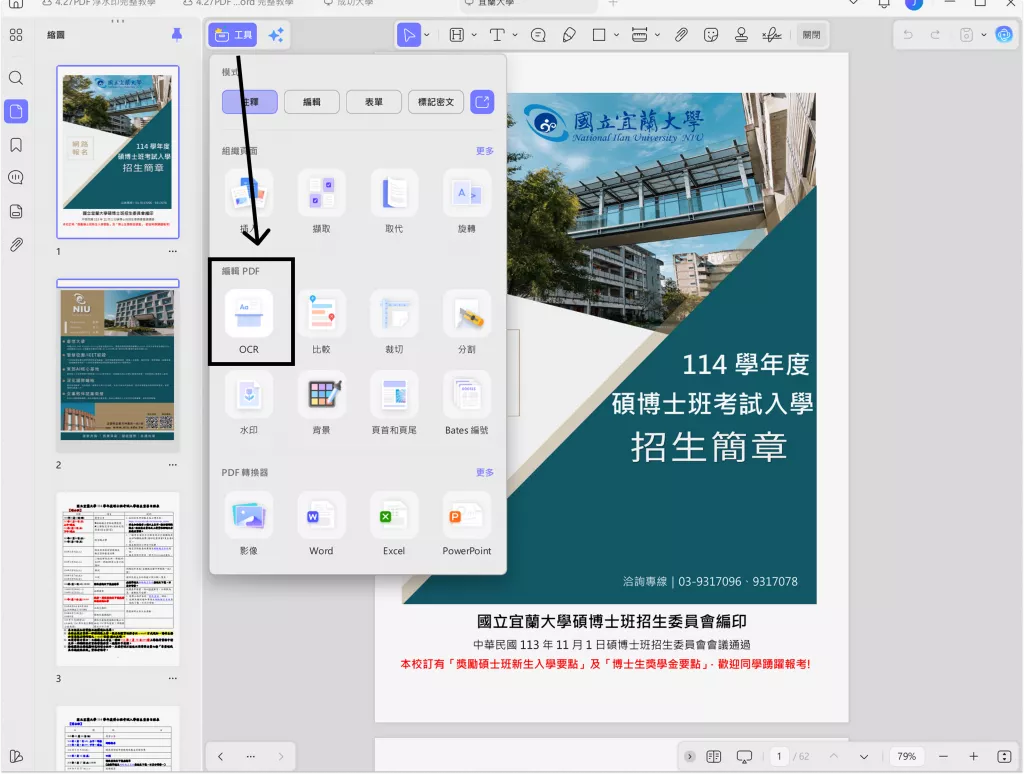Open search in left sidebar
The width and height of the screenshot is (1024, 774).
click(x=16, y=78)
